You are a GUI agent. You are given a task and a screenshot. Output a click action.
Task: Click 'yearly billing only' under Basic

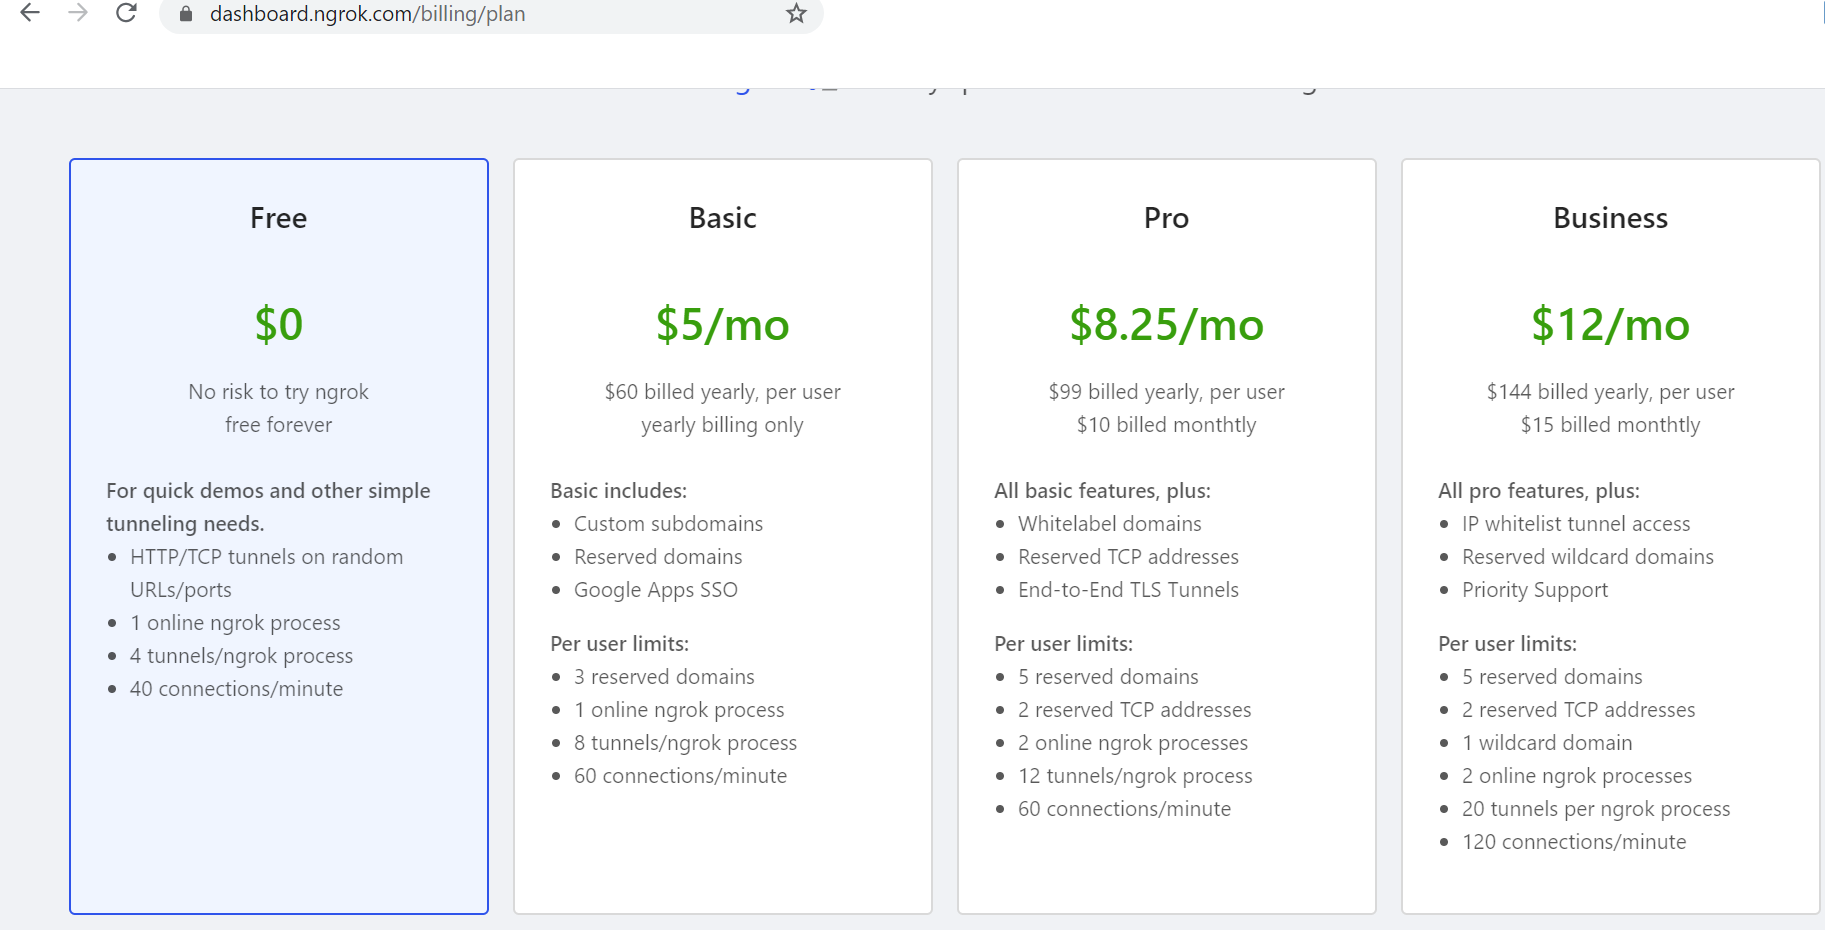tap(723, 425)
